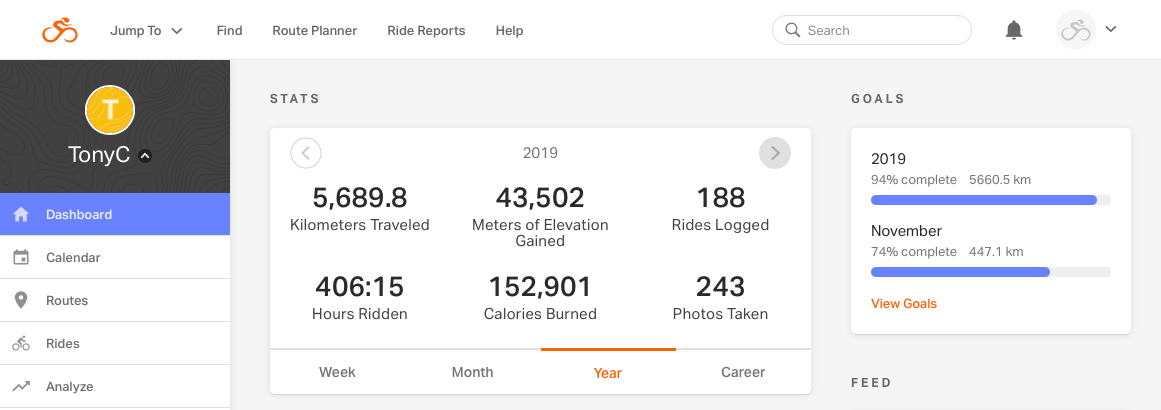1161x410 pixels.
Task: Open the Route Planner page
Action: point(314,30)
